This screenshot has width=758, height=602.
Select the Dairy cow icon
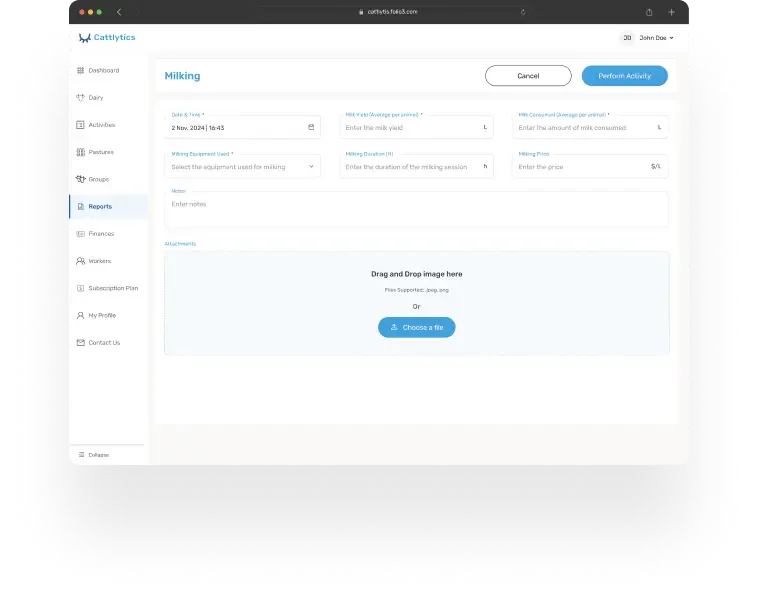(80, 98)
